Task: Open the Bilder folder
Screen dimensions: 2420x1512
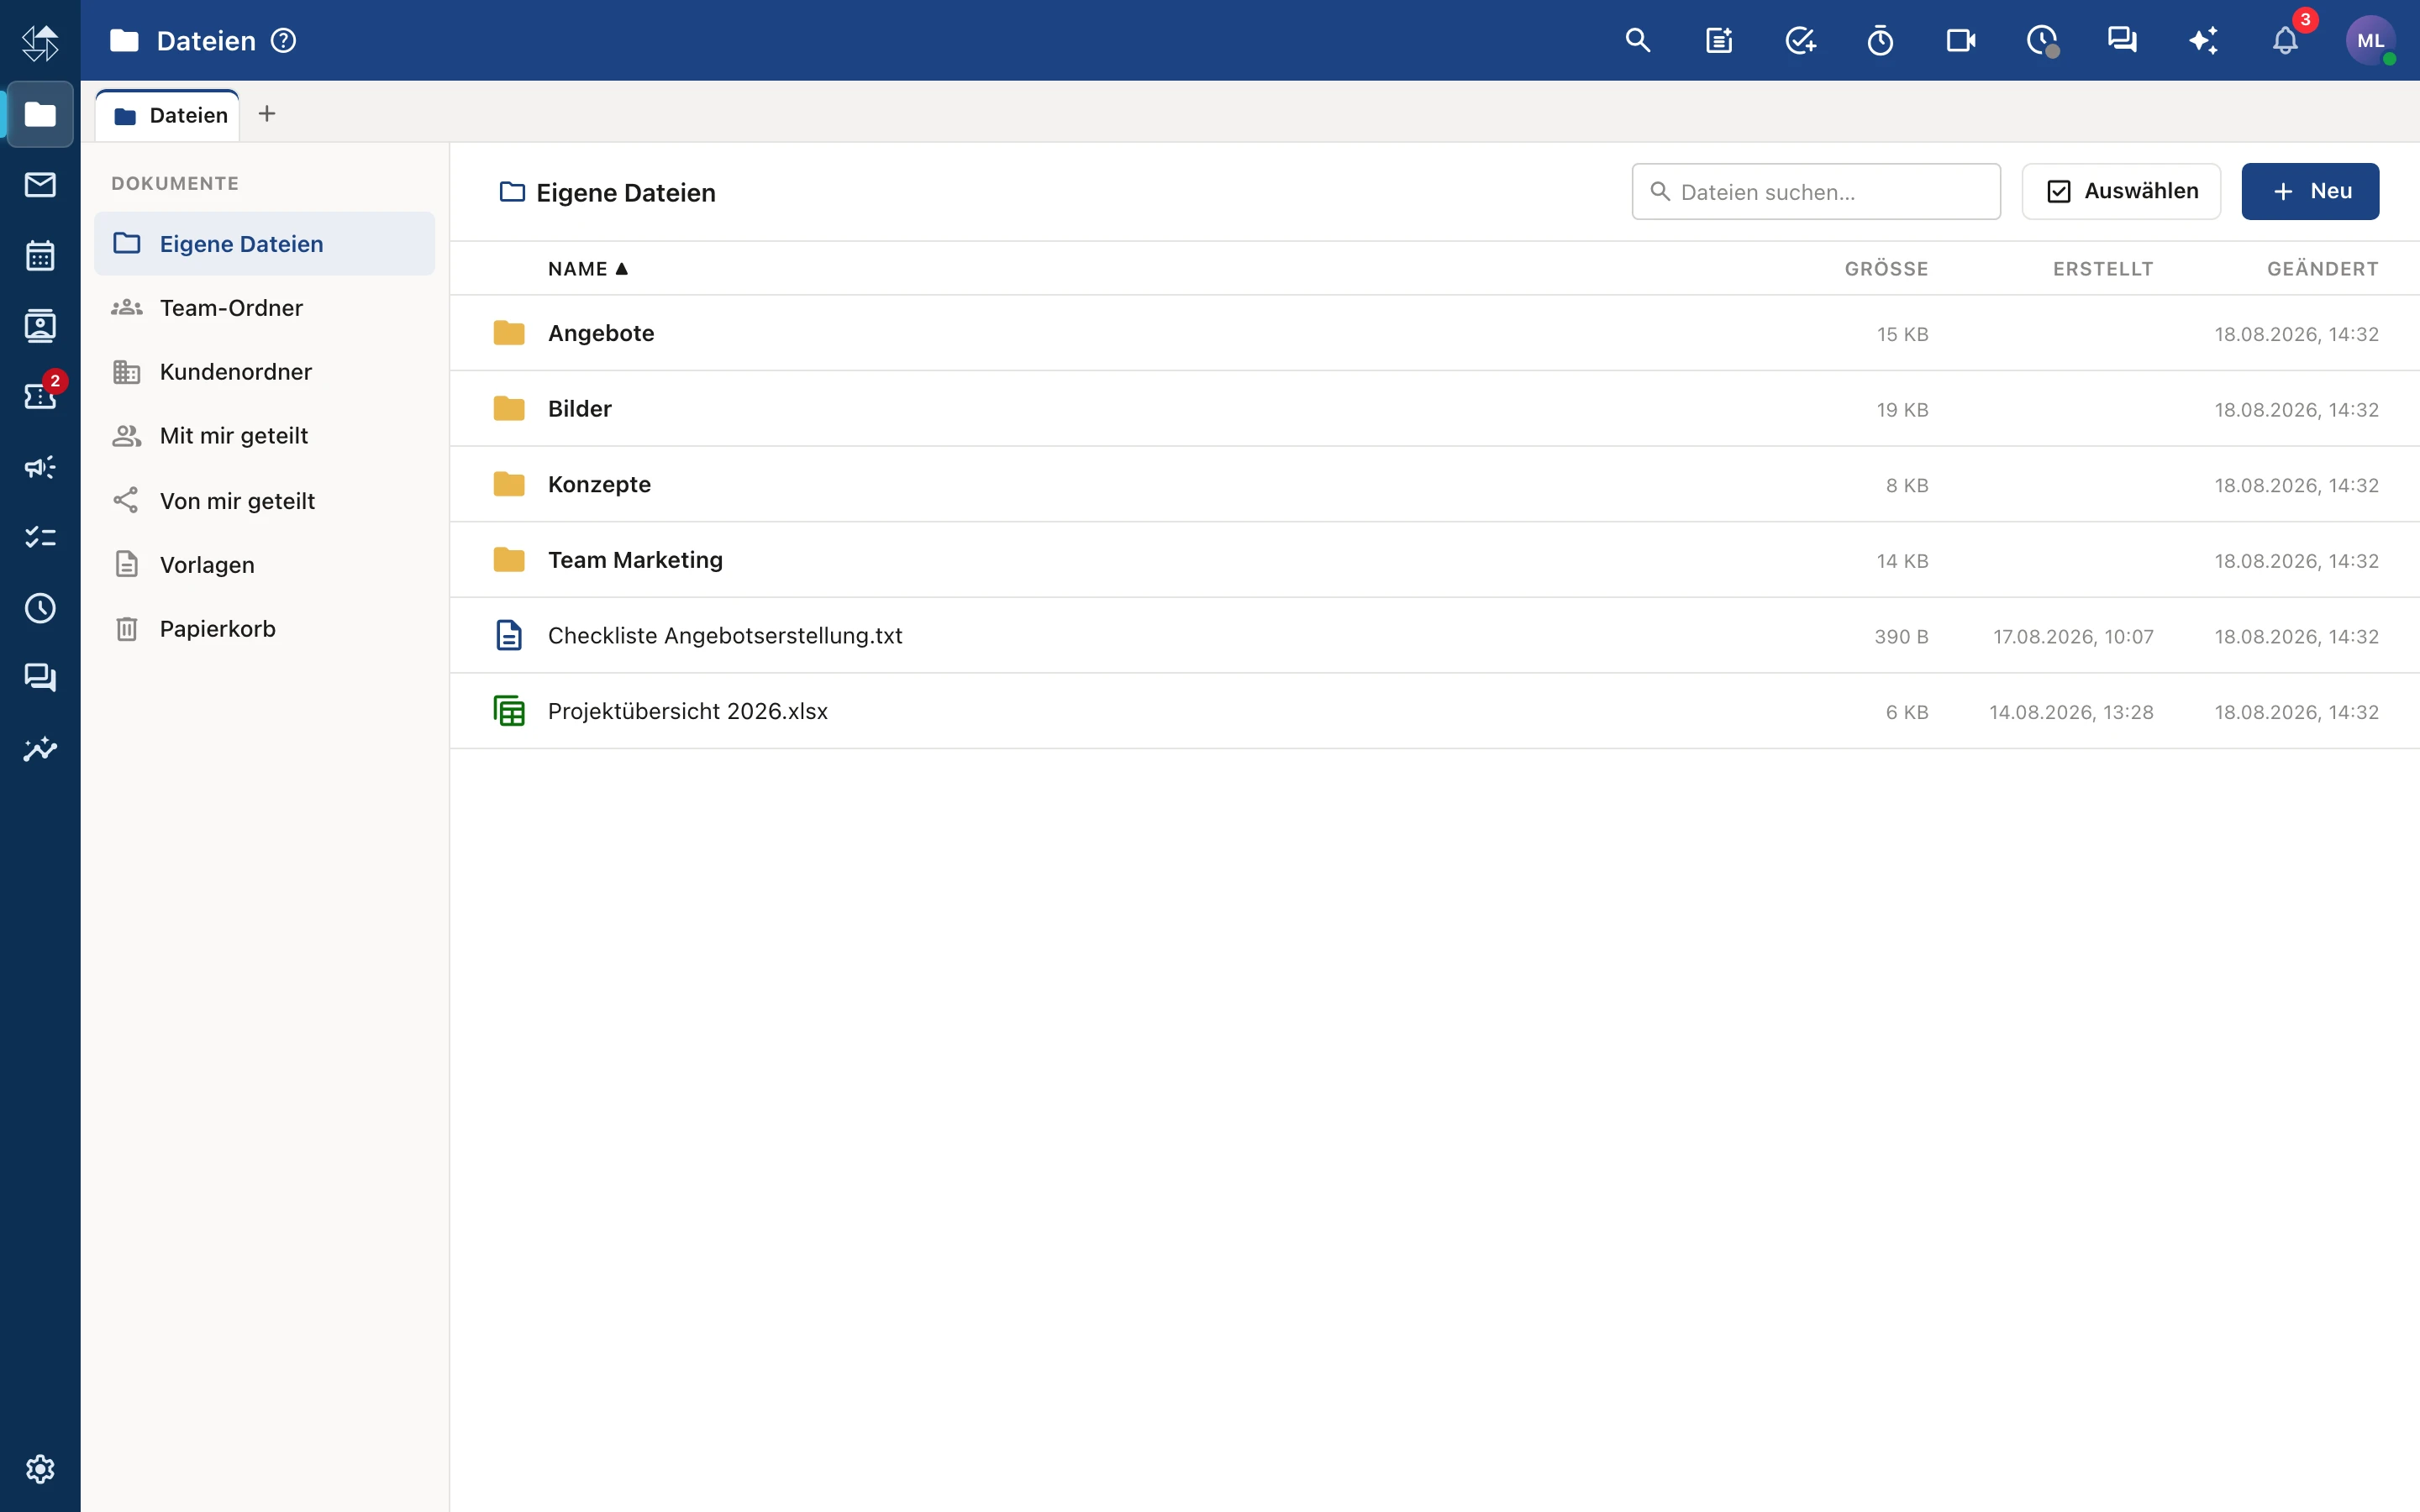Action: coord(1435,409)
